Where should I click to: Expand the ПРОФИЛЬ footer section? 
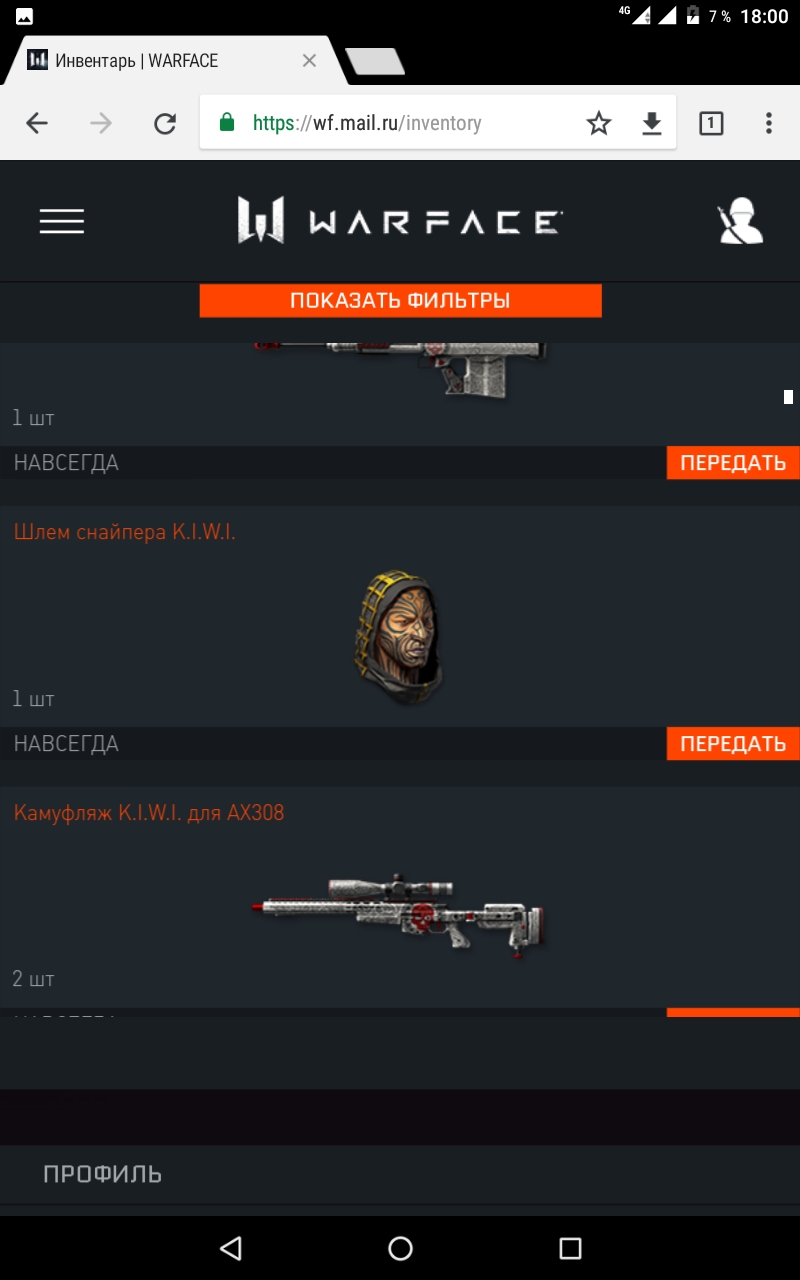tap(400, 1174)
